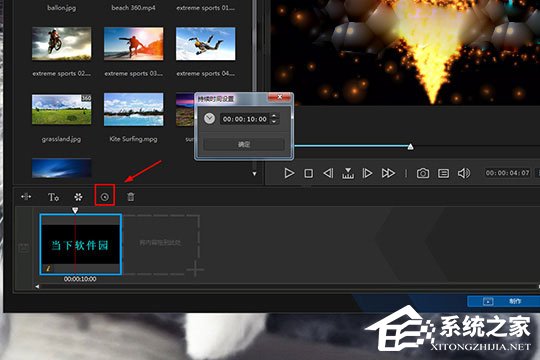Viewport: 540px width, 360px height.
Task: Select the extreme sports 02 thumbnail
Action: (x=62, y=44)
